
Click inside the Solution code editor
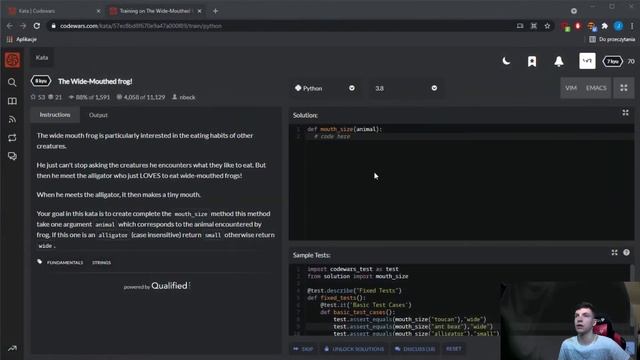pyautogui.click(x=461, y=182)
